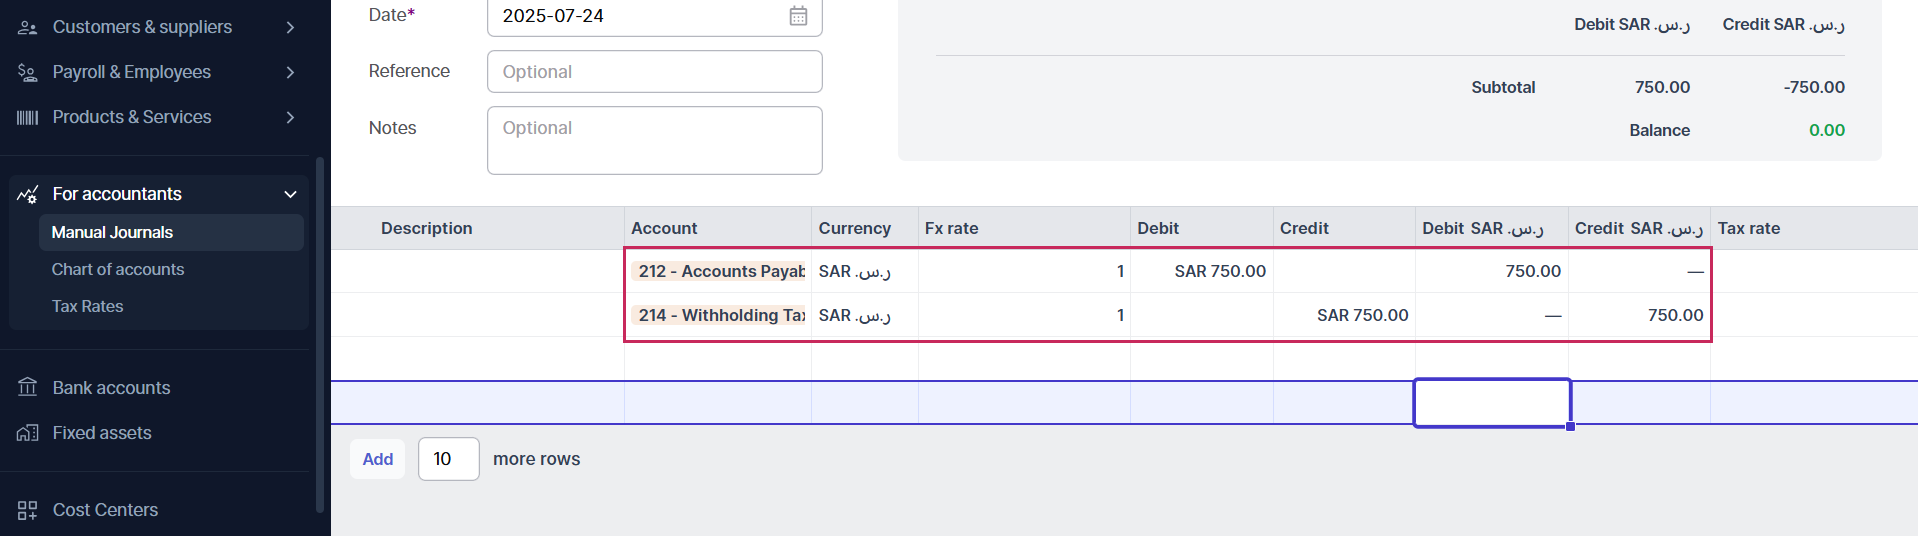
Task: Open the date picker calendar icon
Action: [798, 16]
